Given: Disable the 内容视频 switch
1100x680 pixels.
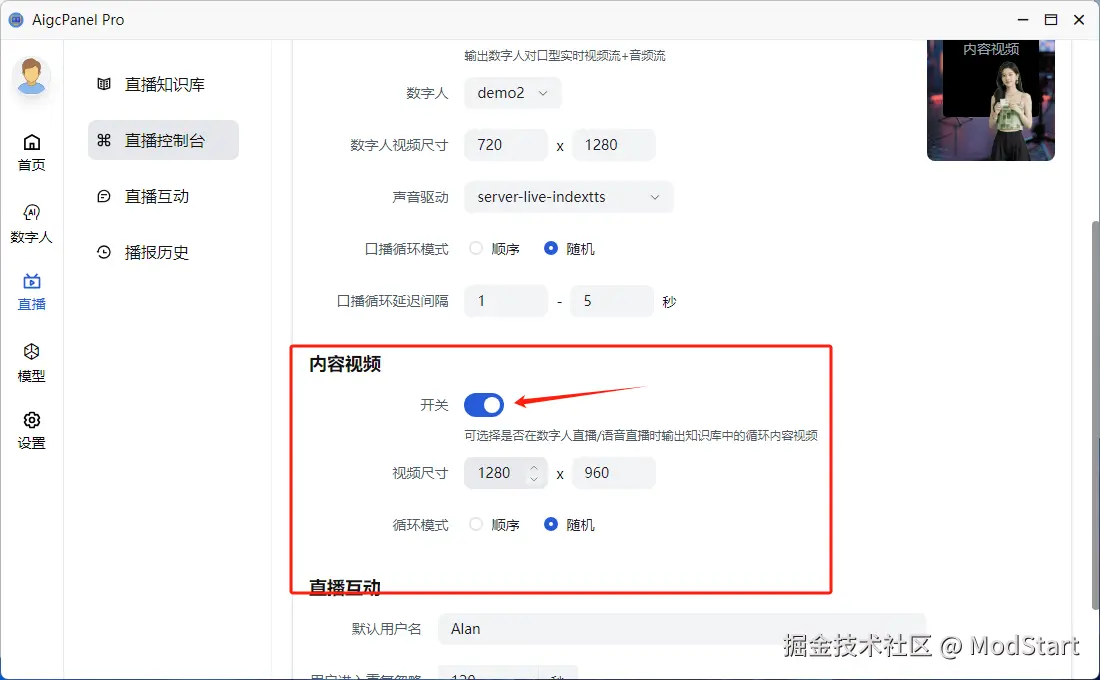Looking at the screenshot, I should [484, 405].
